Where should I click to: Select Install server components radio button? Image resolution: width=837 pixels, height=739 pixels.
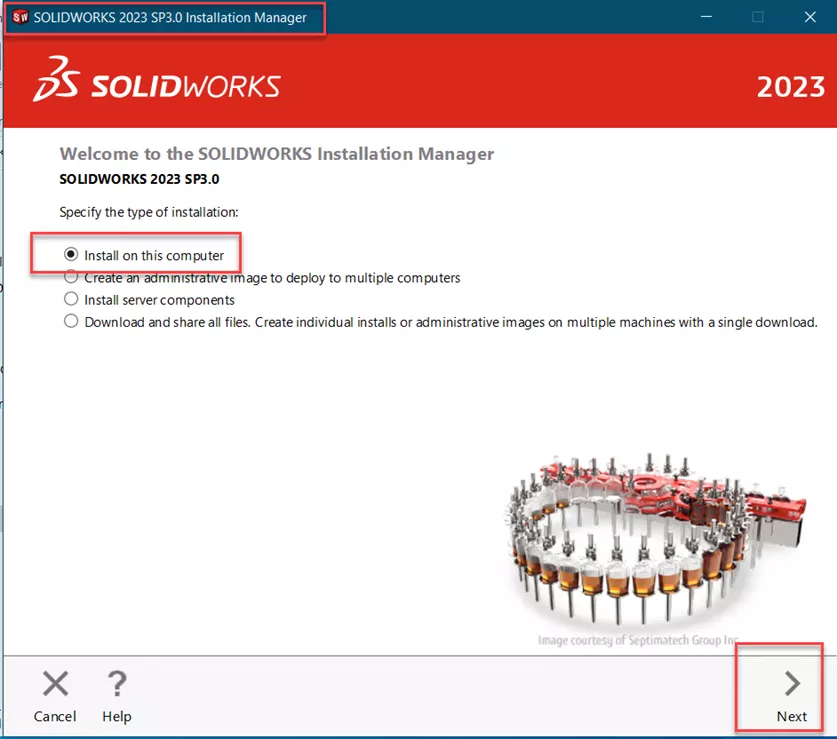tap(70, 299)
